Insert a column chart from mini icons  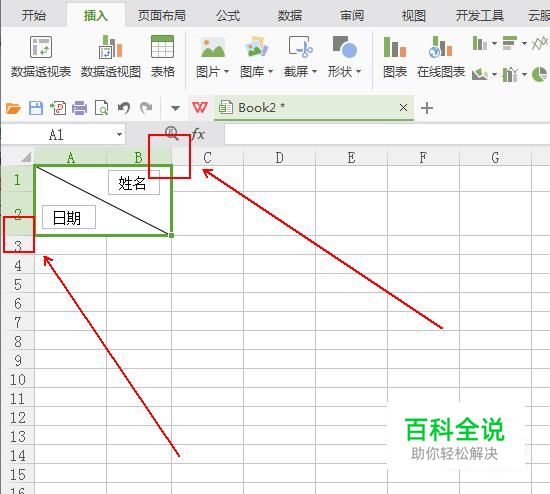click(x=479, y=44)
